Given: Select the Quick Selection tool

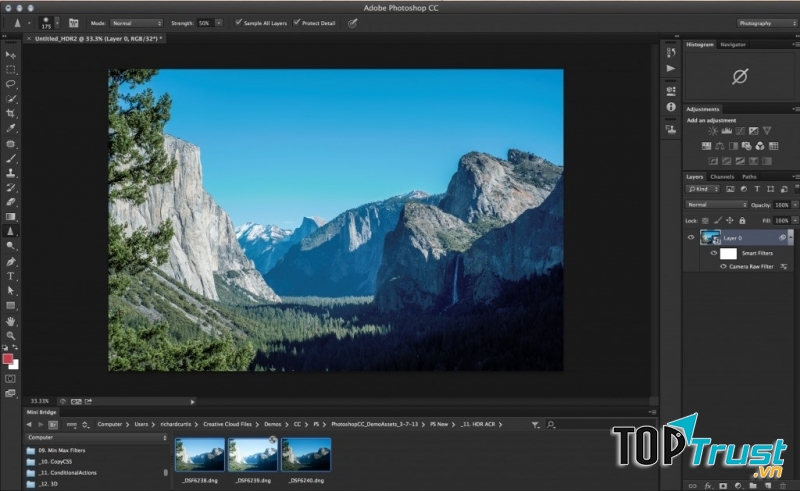Looking at the screenshot, I should click(x=10, y=99).
